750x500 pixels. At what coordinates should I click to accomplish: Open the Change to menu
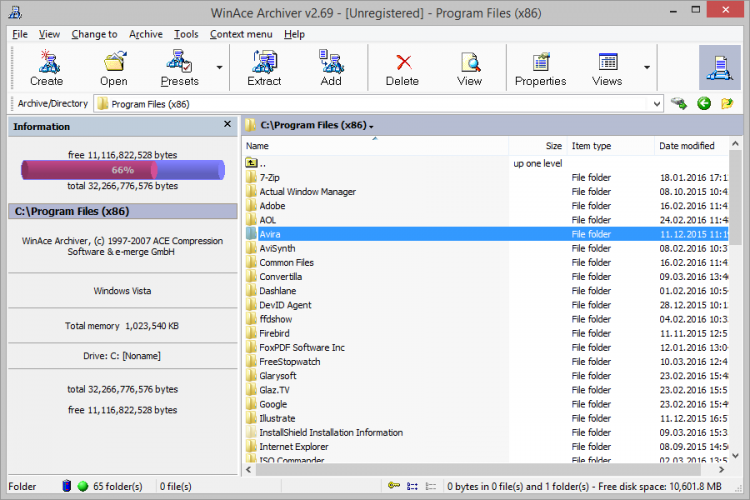[94, 34]
